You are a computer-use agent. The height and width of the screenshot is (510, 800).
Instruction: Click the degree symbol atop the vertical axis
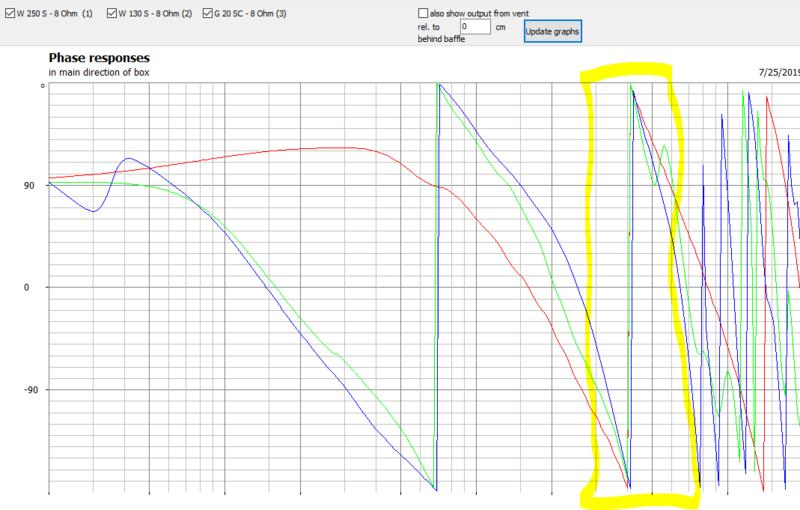point(42,87)
